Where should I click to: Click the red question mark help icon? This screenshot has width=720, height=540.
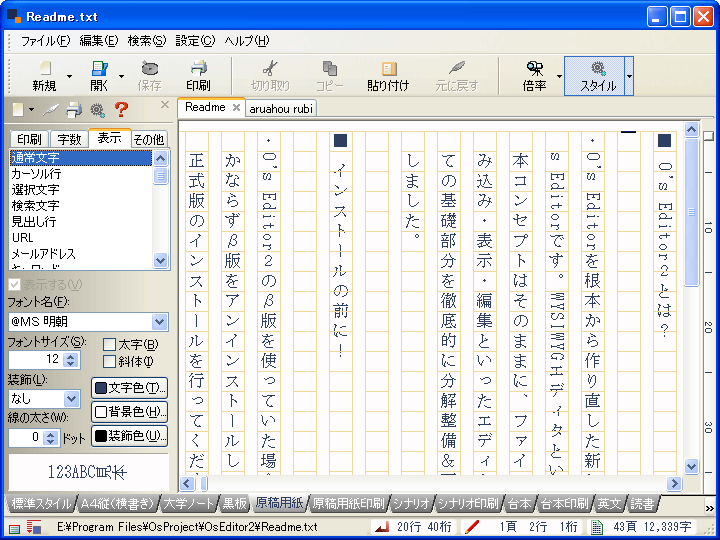pyautogui.click(x=121, y=109)
